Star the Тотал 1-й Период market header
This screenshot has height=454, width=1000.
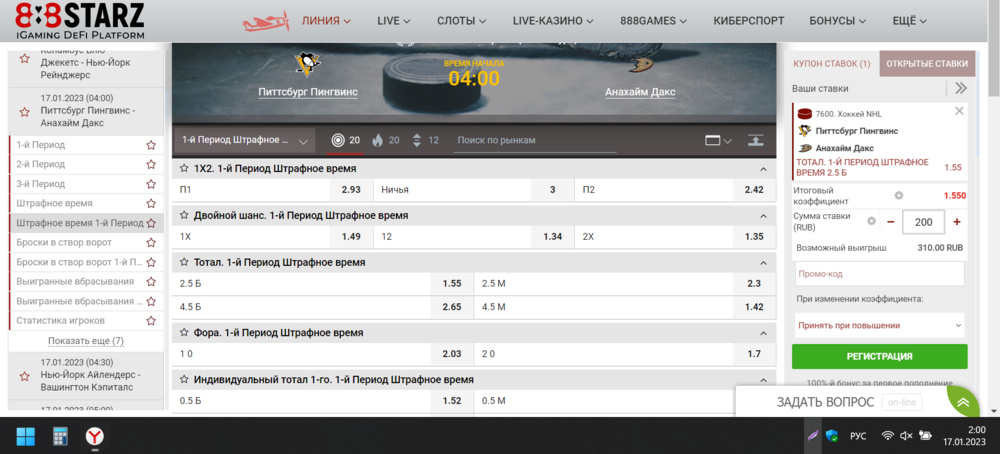[184, 262]
